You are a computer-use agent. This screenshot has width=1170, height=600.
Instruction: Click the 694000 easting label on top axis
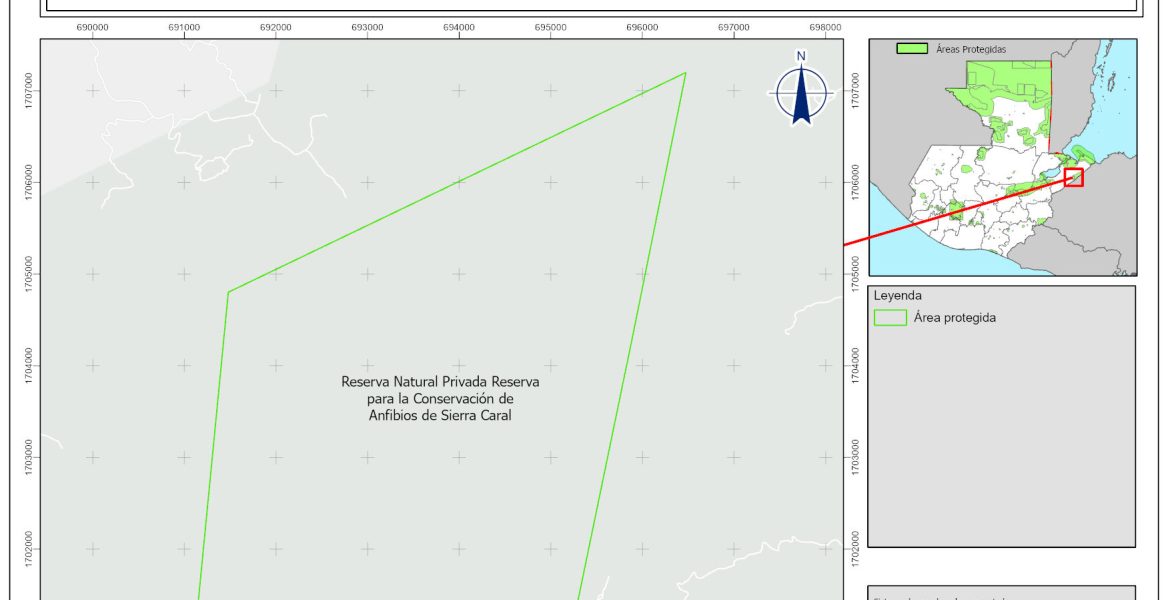pyautogui.click(x=459, y=27)
